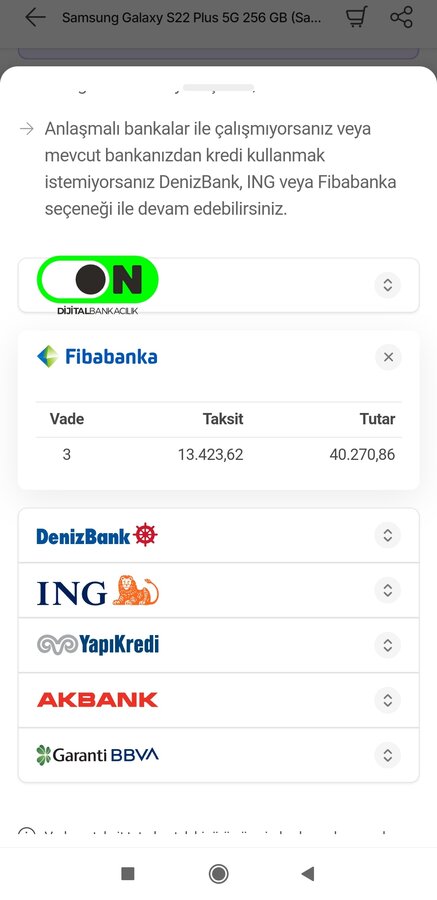437x900 pixels.
Task: Tap the Android recent apps square button
Action: 128,874
